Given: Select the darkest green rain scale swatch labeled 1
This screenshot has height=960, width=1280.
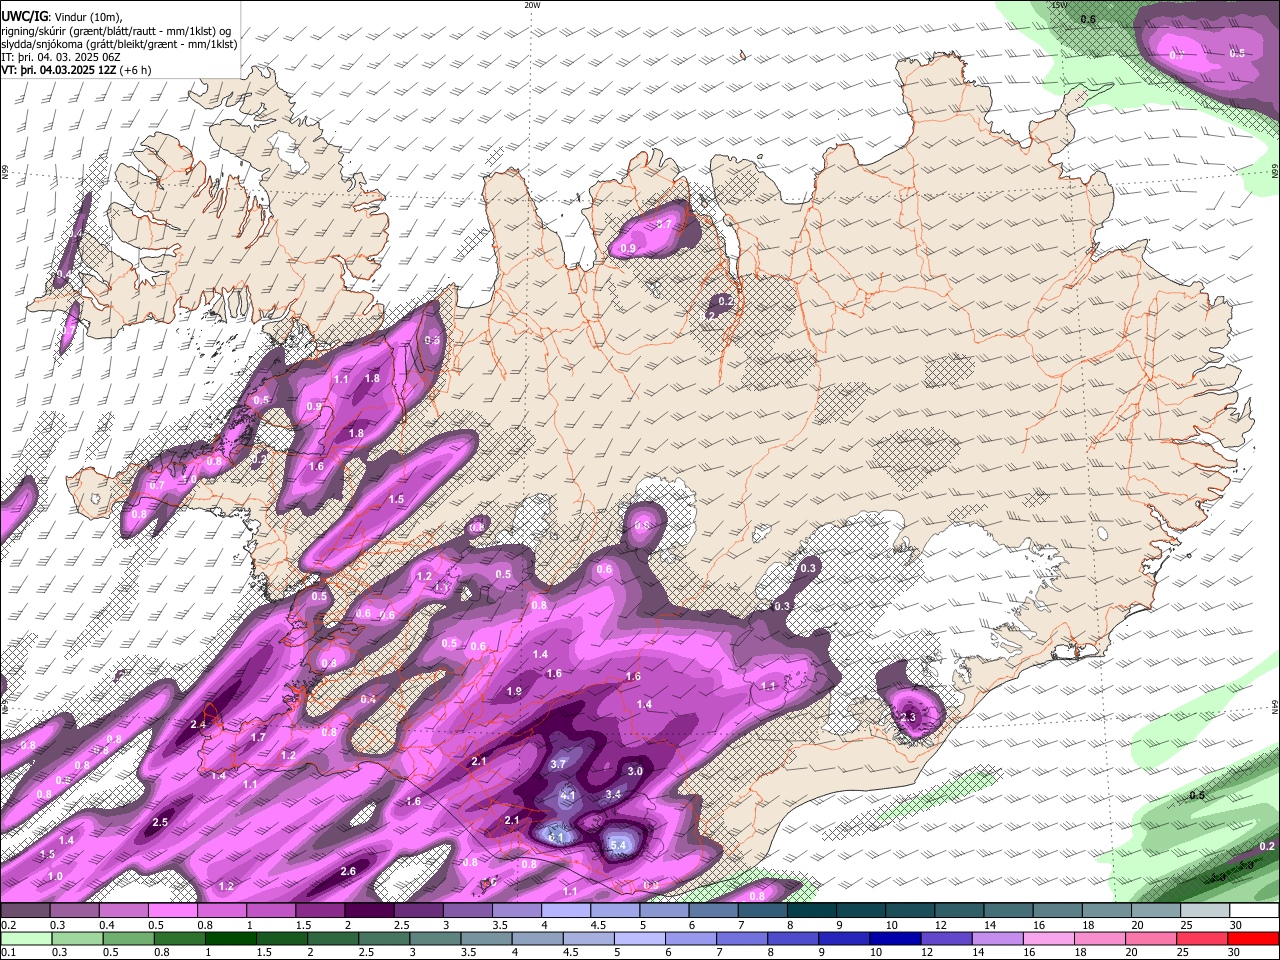Looking at the screenshot, I should [230, 939].
